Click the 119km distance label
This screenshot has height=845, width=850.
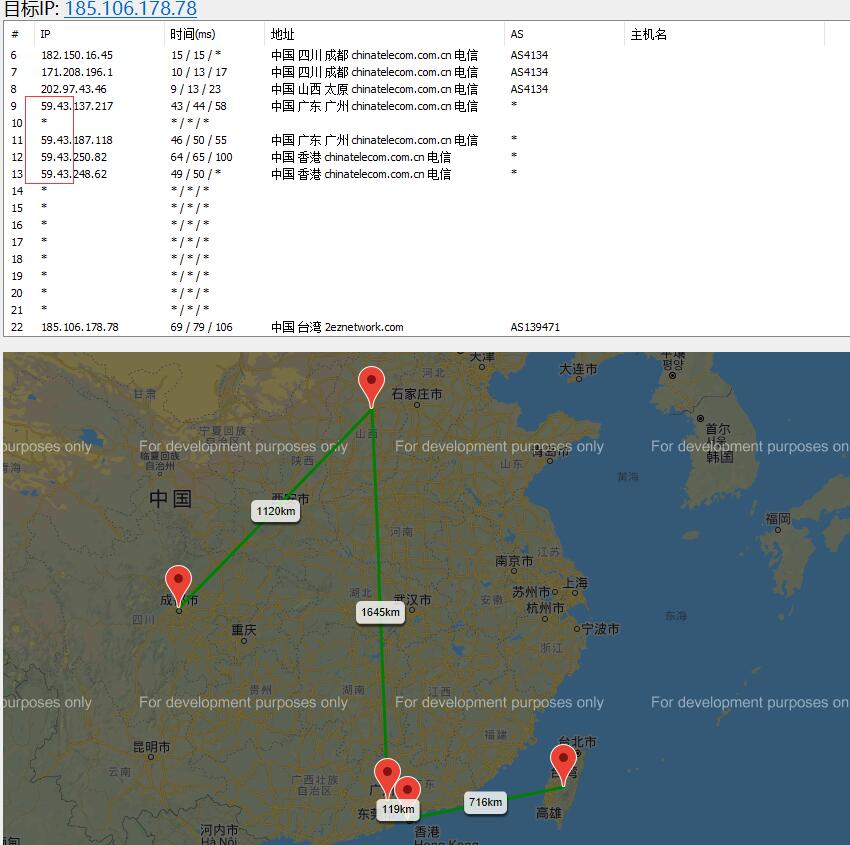tap(398, 809)
